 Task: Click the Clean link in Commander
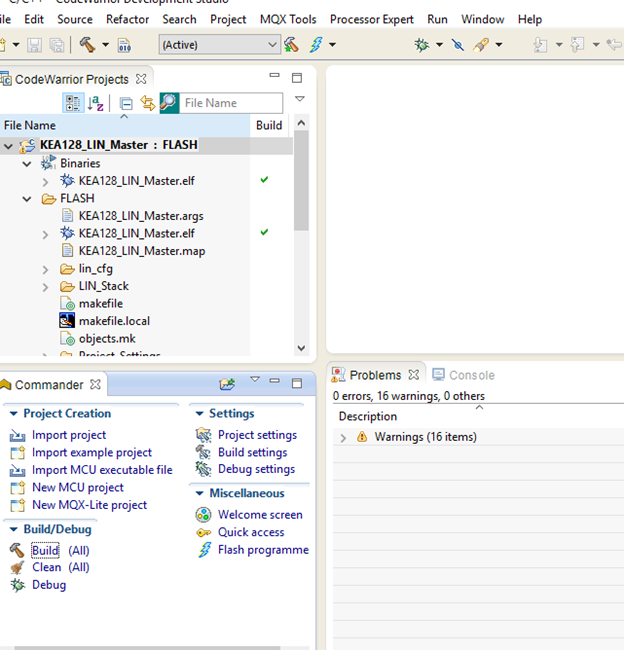point(46,567)
